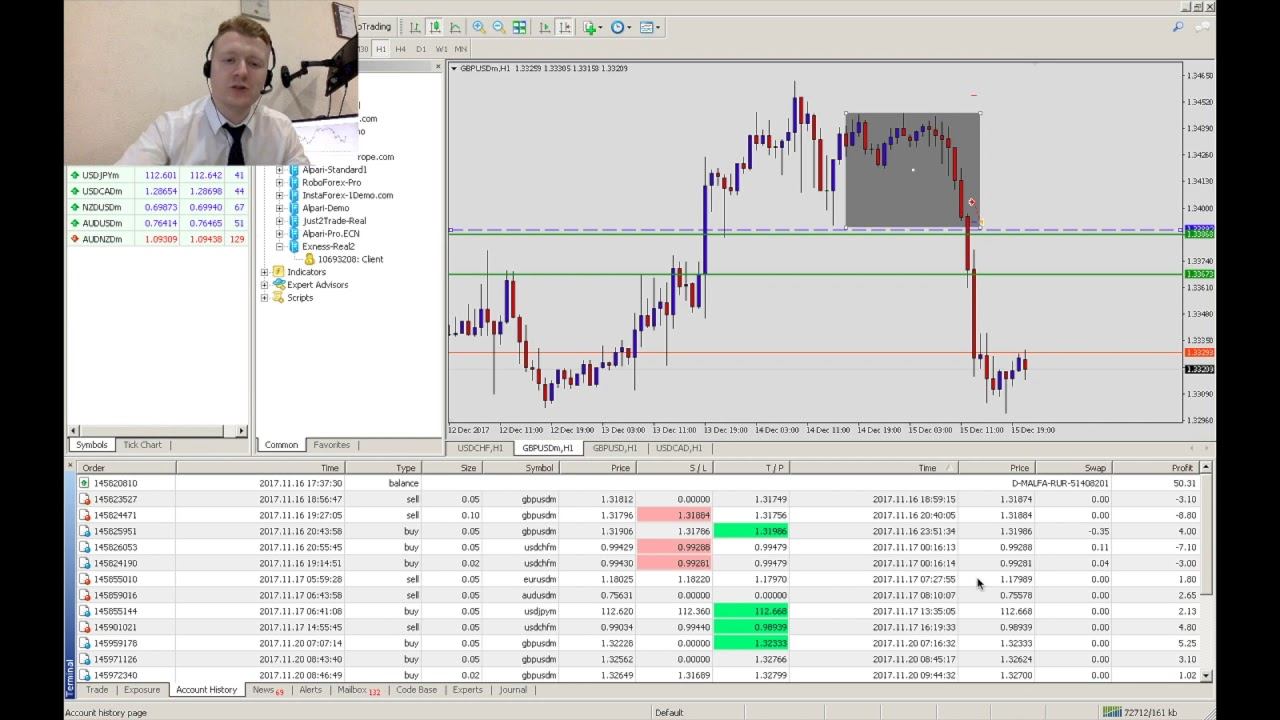The width and height of the screenshot is (1280, 720).
Task: Select the NZDUSDm row in Market Watch
Action: tap(157, 207)
